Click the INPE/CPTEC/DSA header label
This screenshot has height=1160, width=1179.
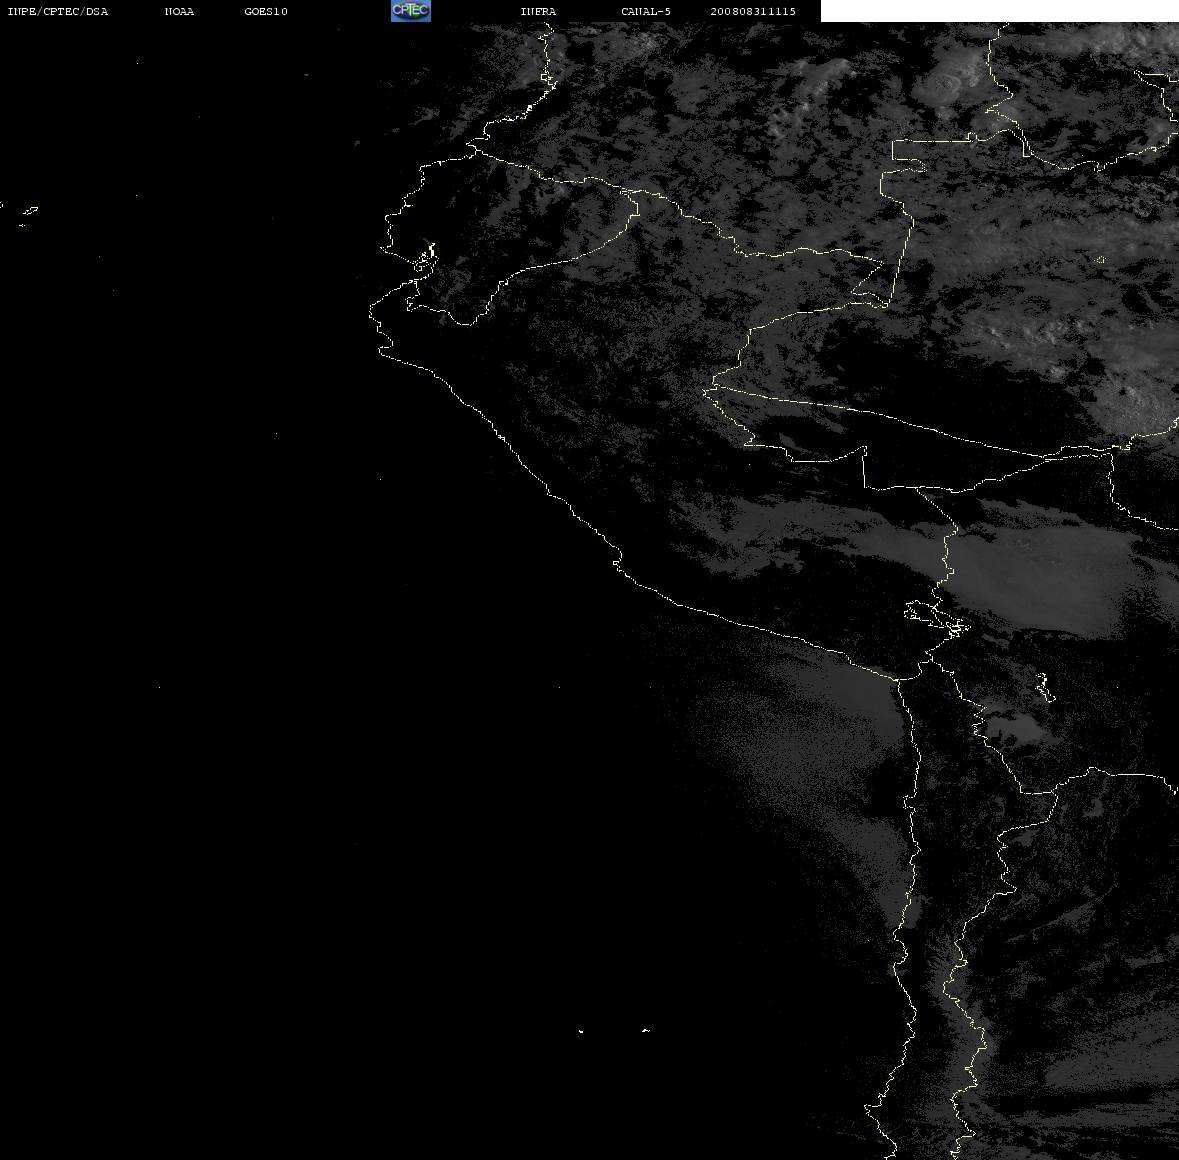tap(58, 11)
